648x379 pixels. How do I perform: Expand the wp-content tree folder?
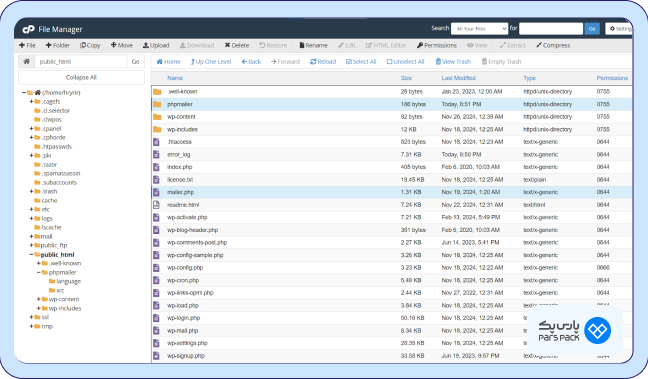(38, 299)
